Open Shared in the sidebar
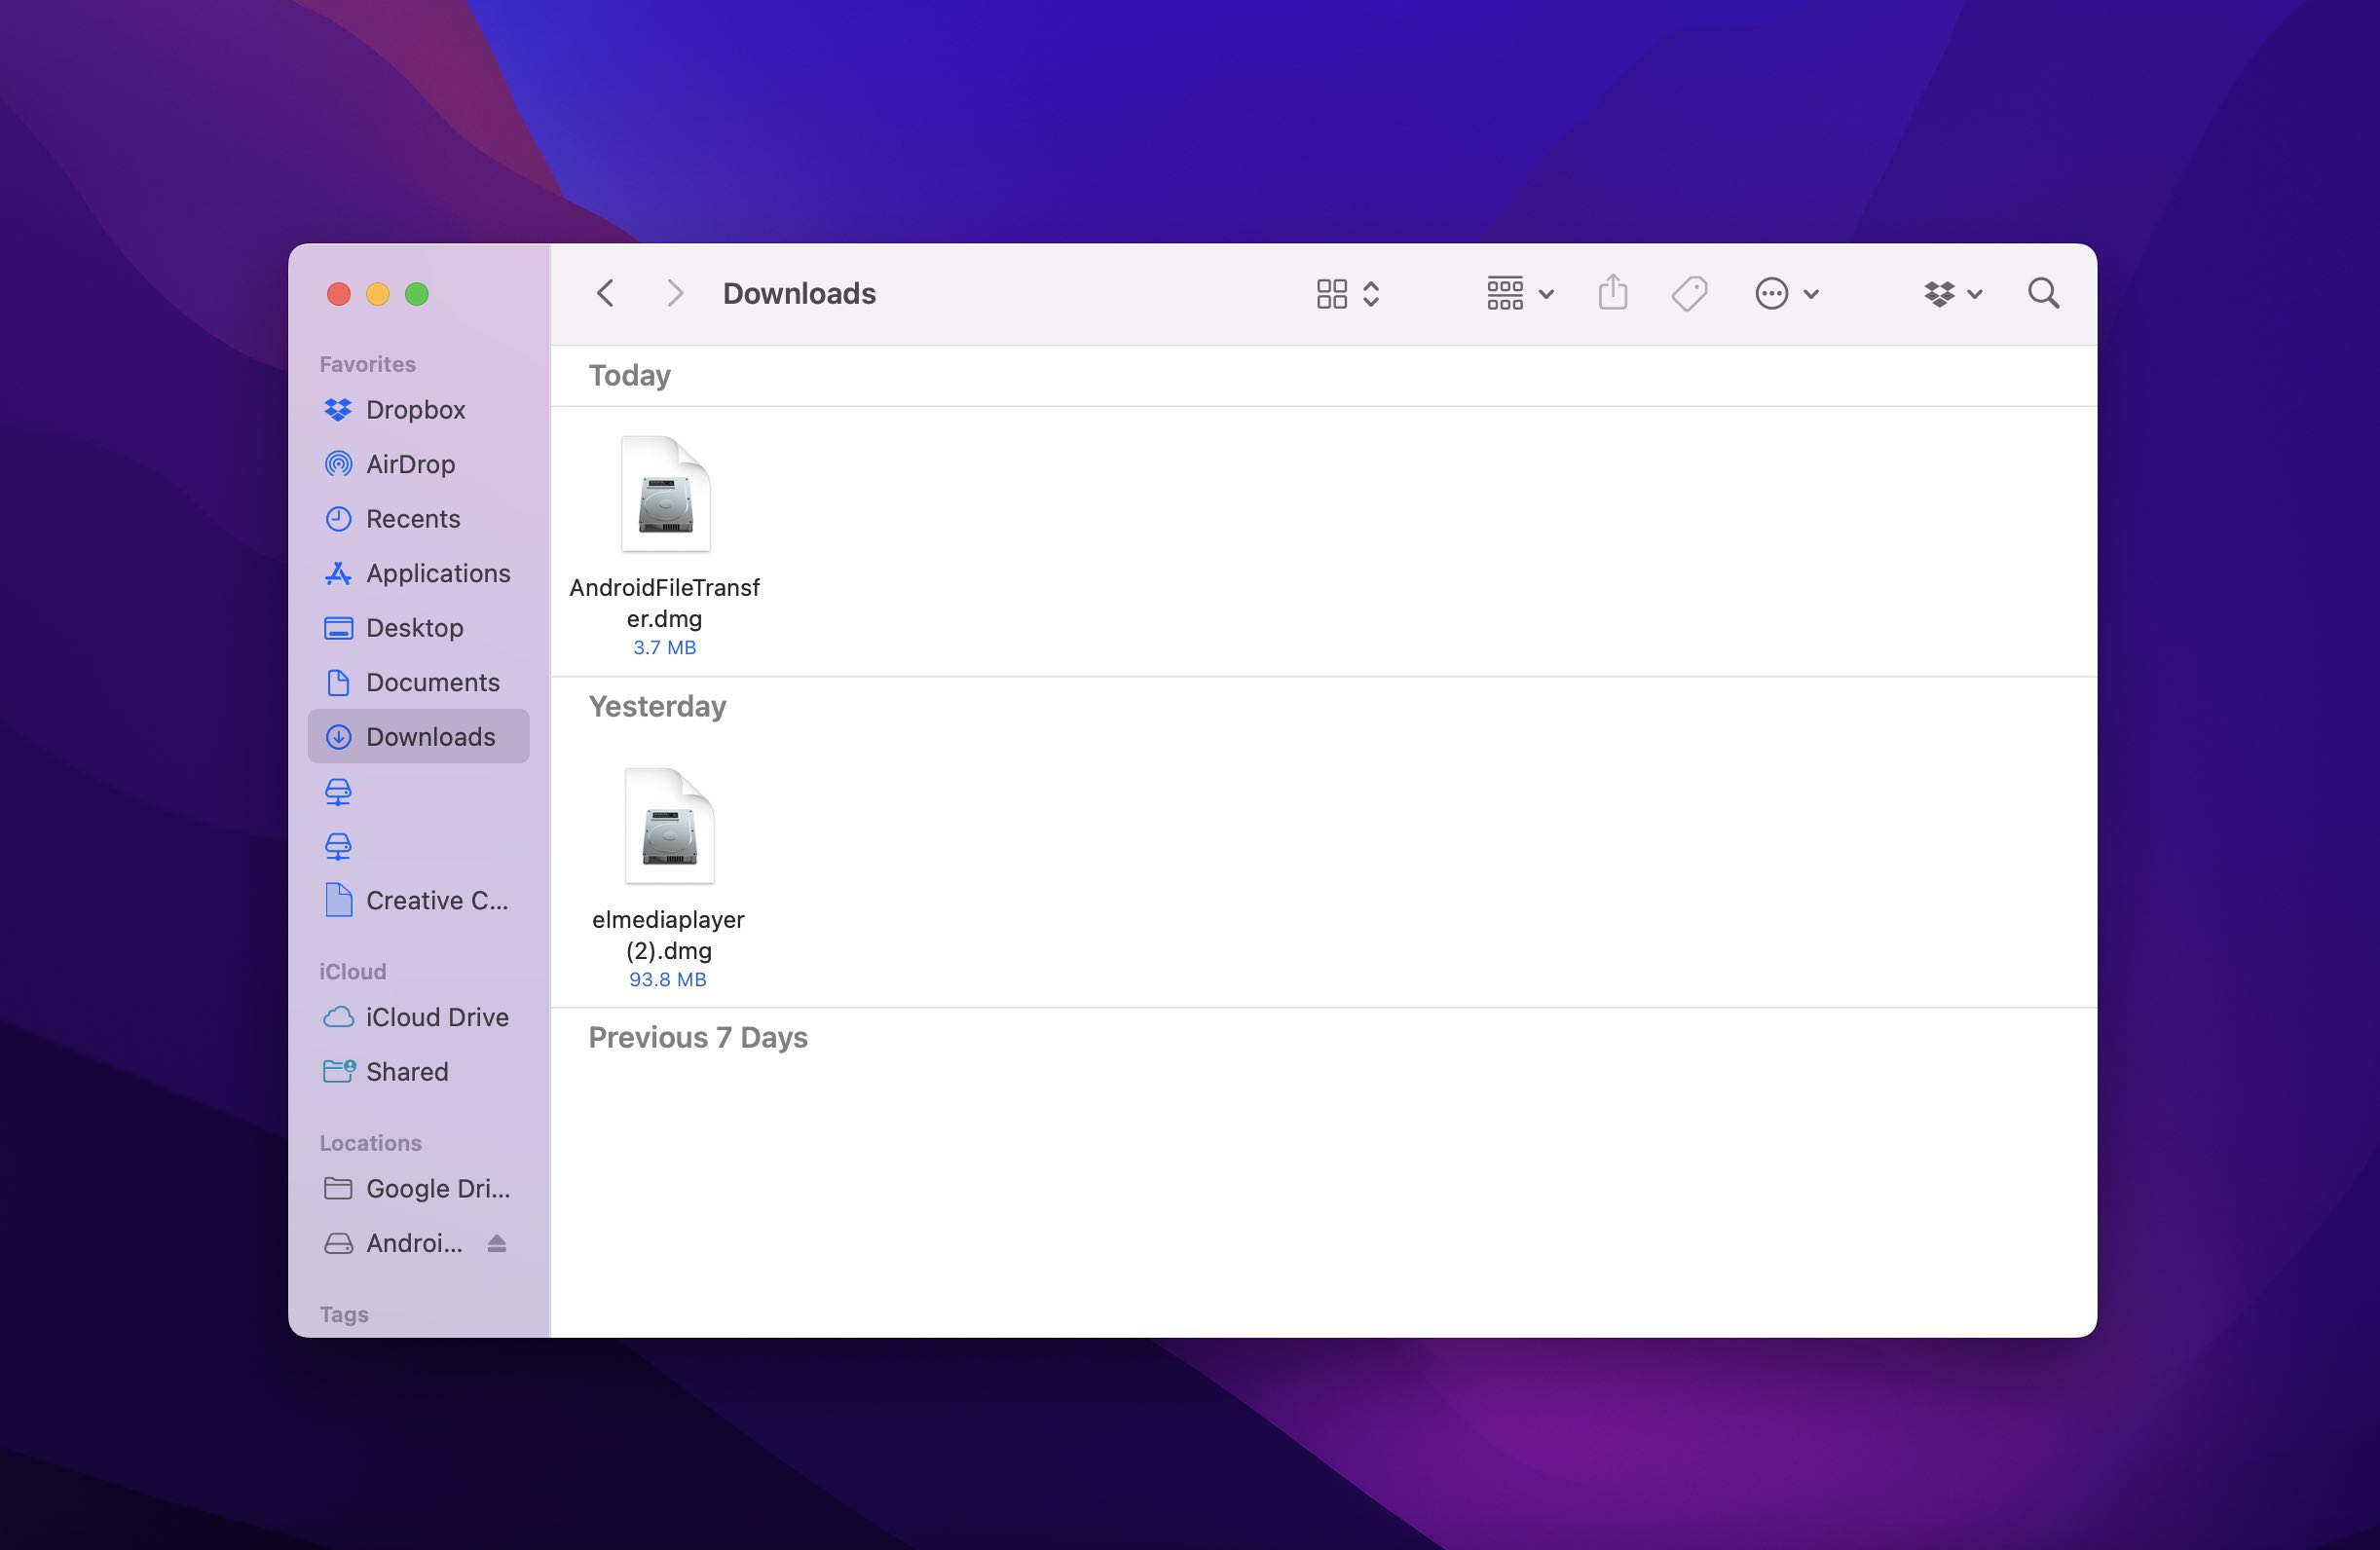 pos(418,1071)
